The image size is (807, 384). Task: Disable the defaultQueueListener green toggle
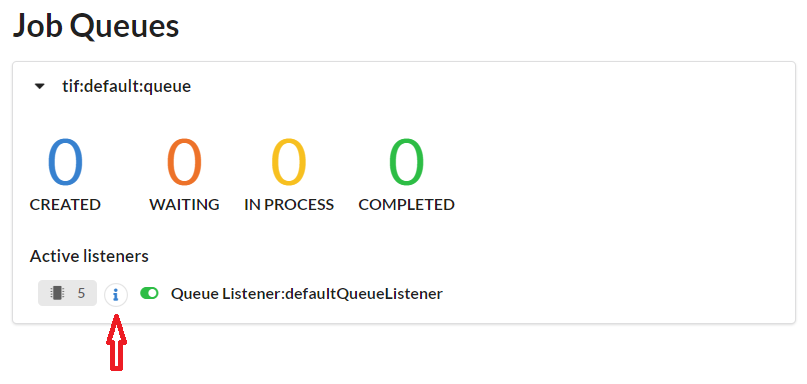(x=149, y=293)
